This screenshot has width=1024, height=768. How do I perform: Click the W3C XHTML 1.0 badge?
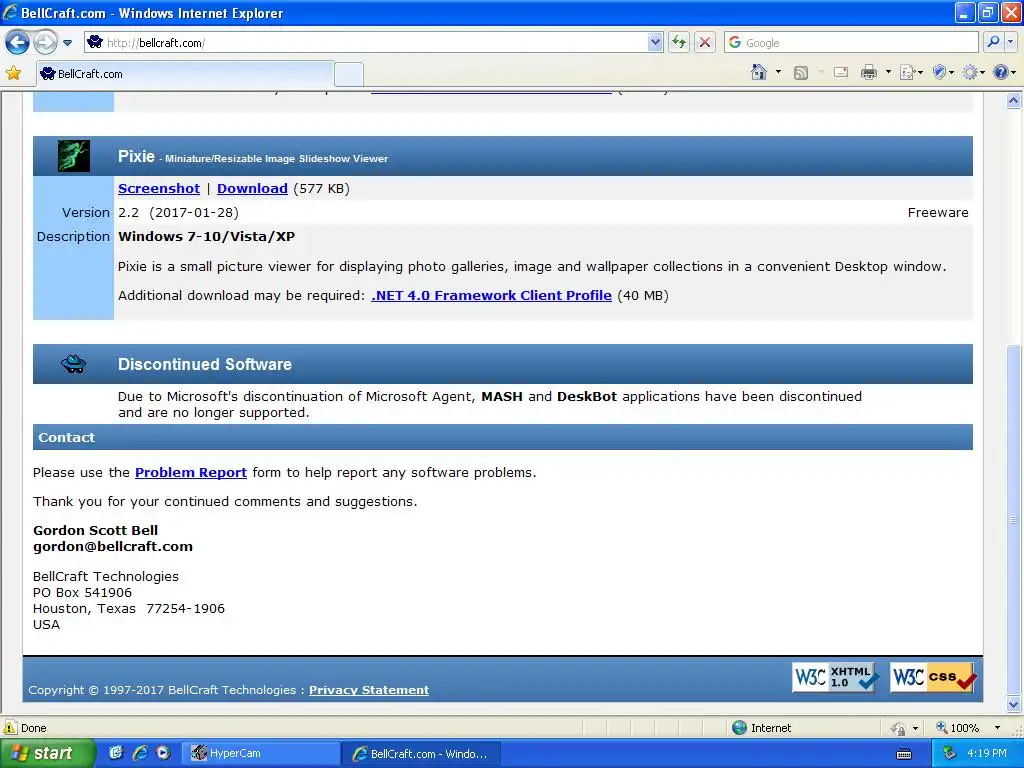coord(836,677)
